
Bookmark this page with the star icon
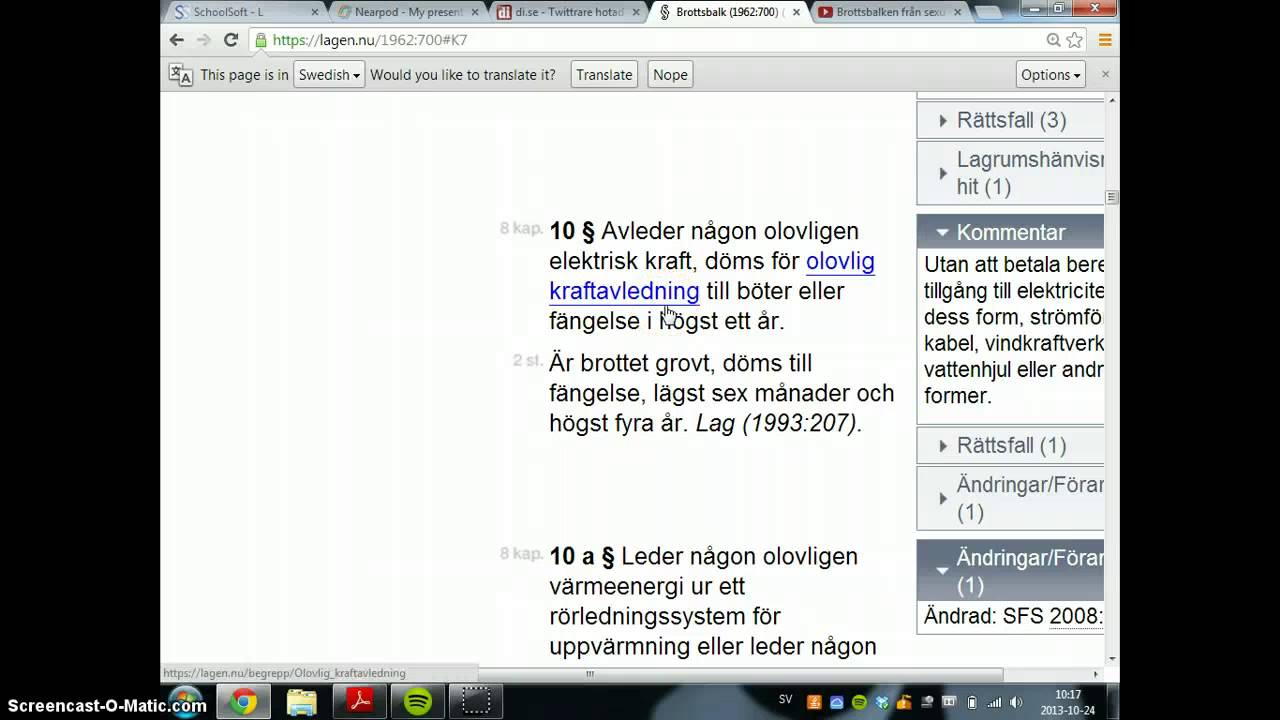[x=1075, y=40]
